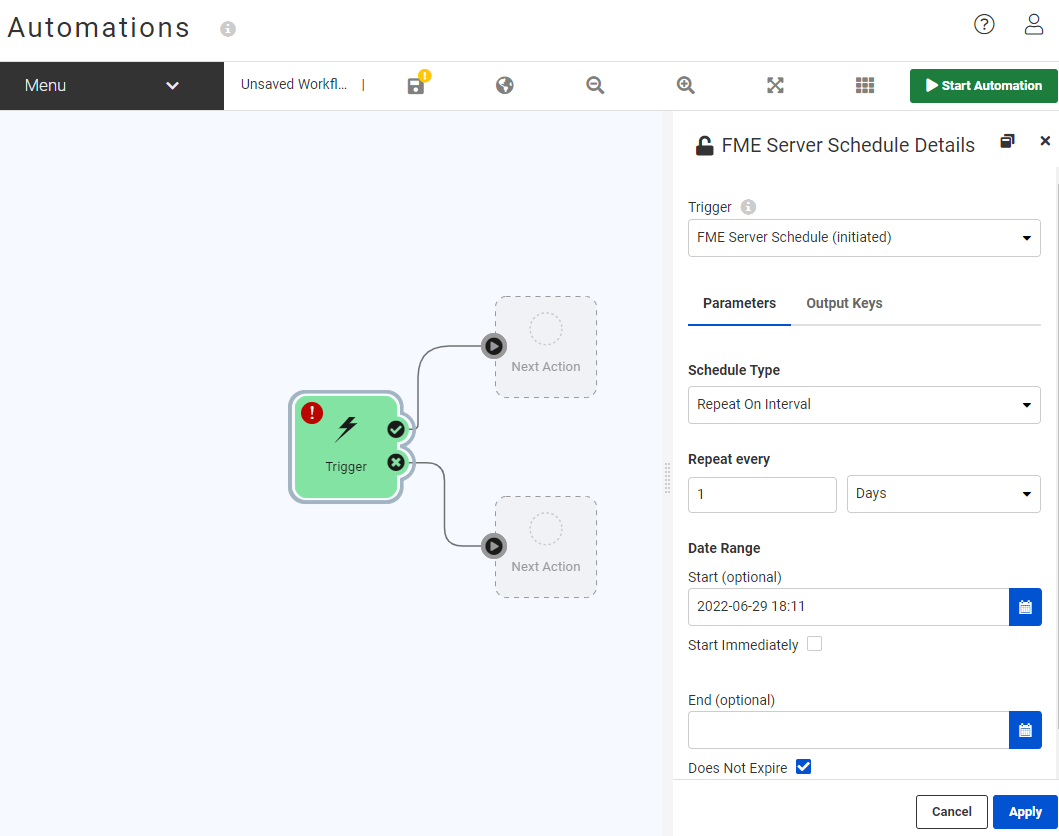Screen dimensions: 1059x836
Task: Open the Menu dropdown in the toolbar
Action: (x=110, y=86)
